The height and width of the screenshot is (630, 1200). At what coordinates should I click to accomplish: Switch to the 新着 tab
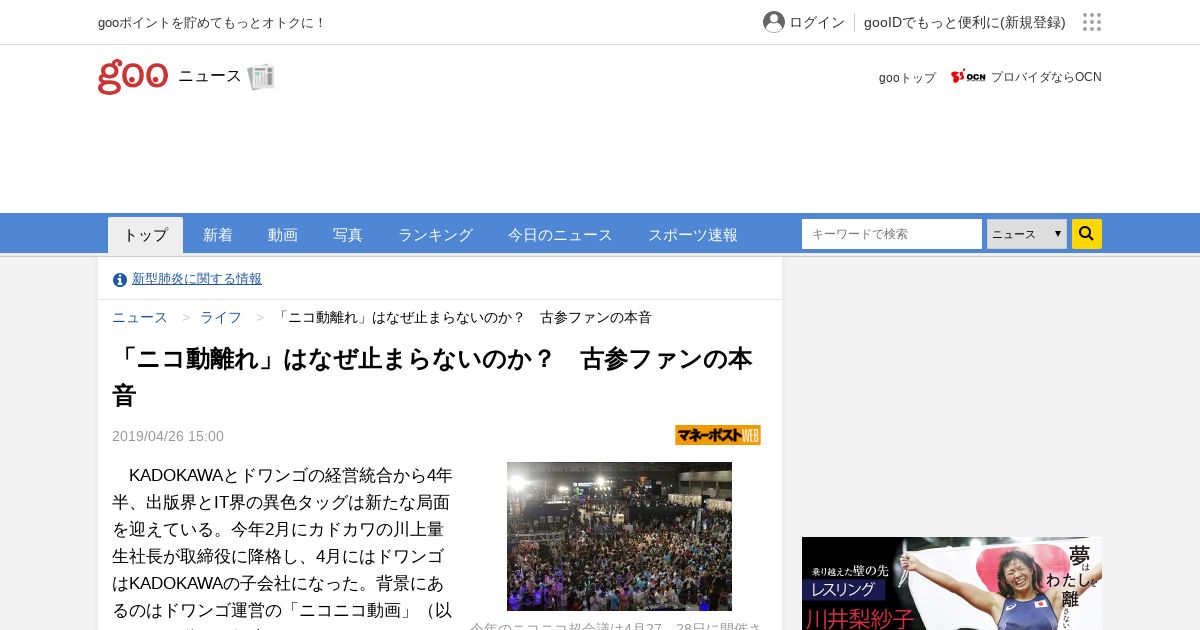tap(218, 235)
